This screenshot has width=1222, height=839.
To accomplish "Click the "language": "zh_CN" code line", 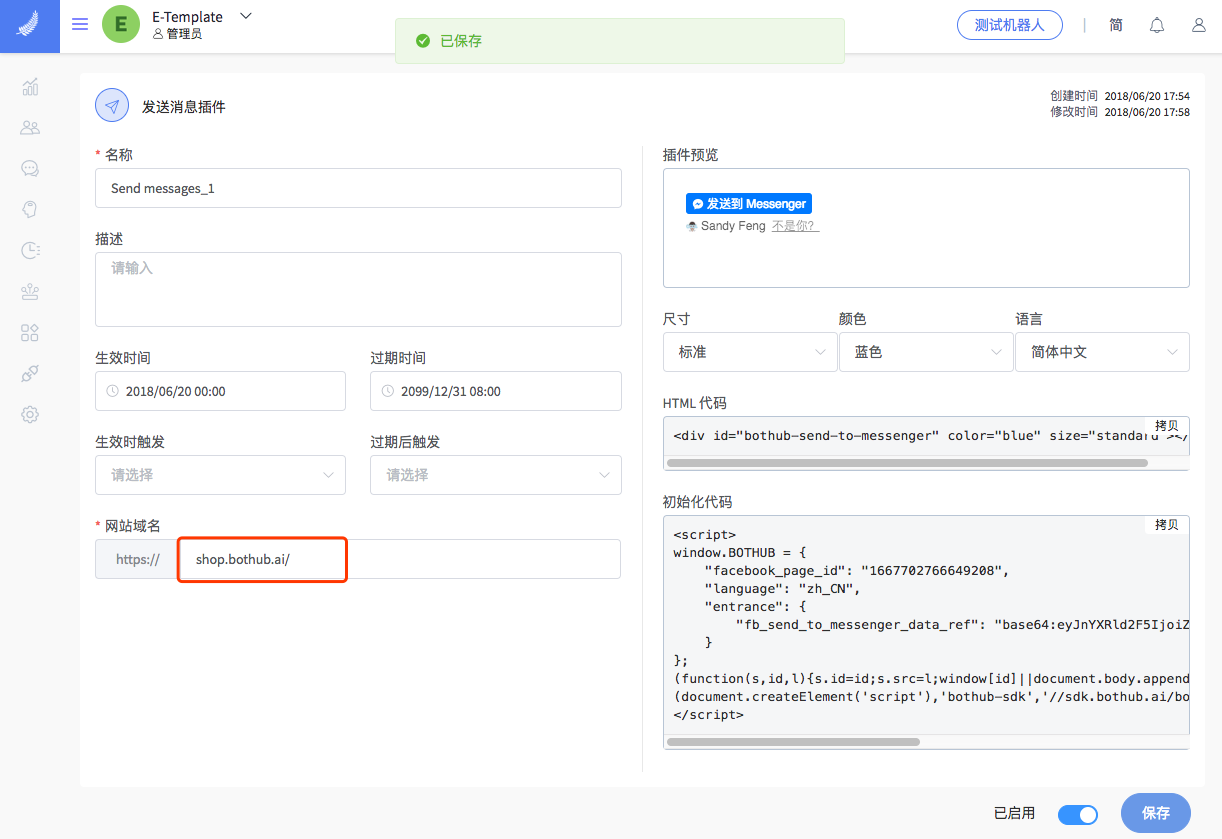I will 782,589.
